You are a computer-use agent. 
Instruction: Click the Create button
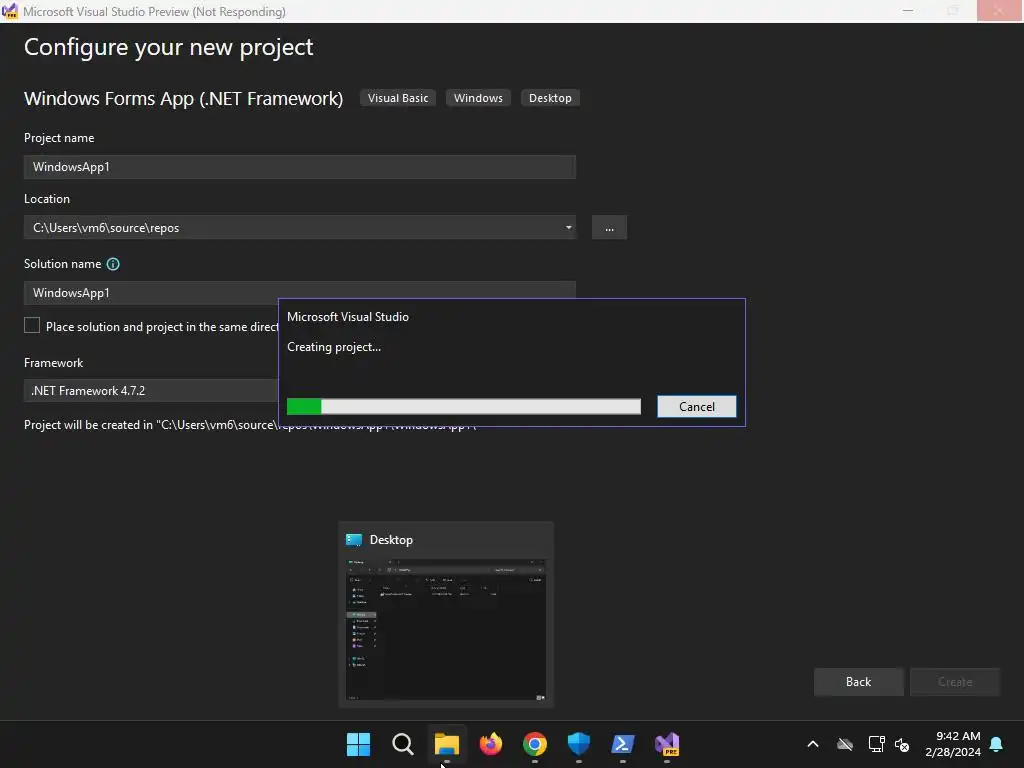pos(955,682)
